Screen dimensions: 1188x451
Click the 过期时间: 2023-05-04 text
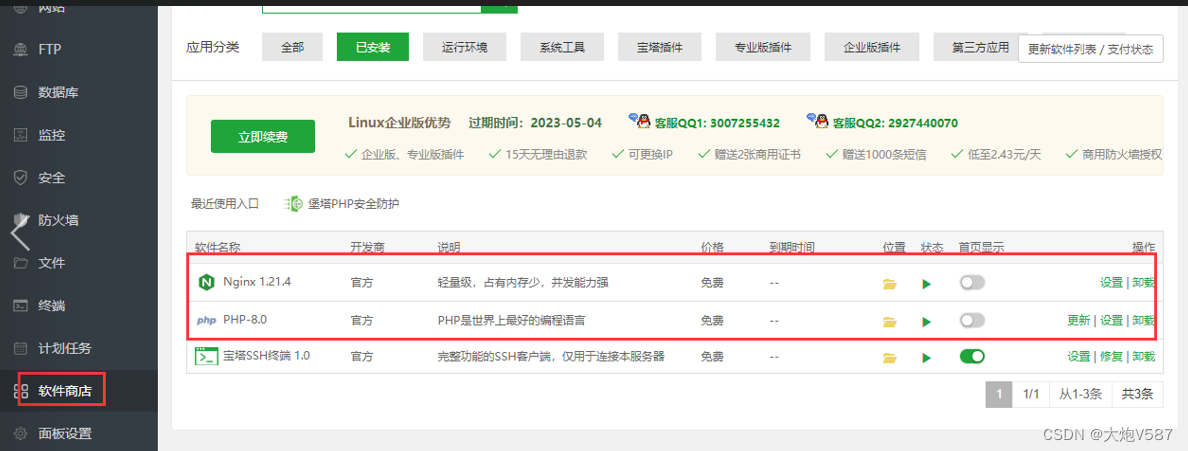536,123
